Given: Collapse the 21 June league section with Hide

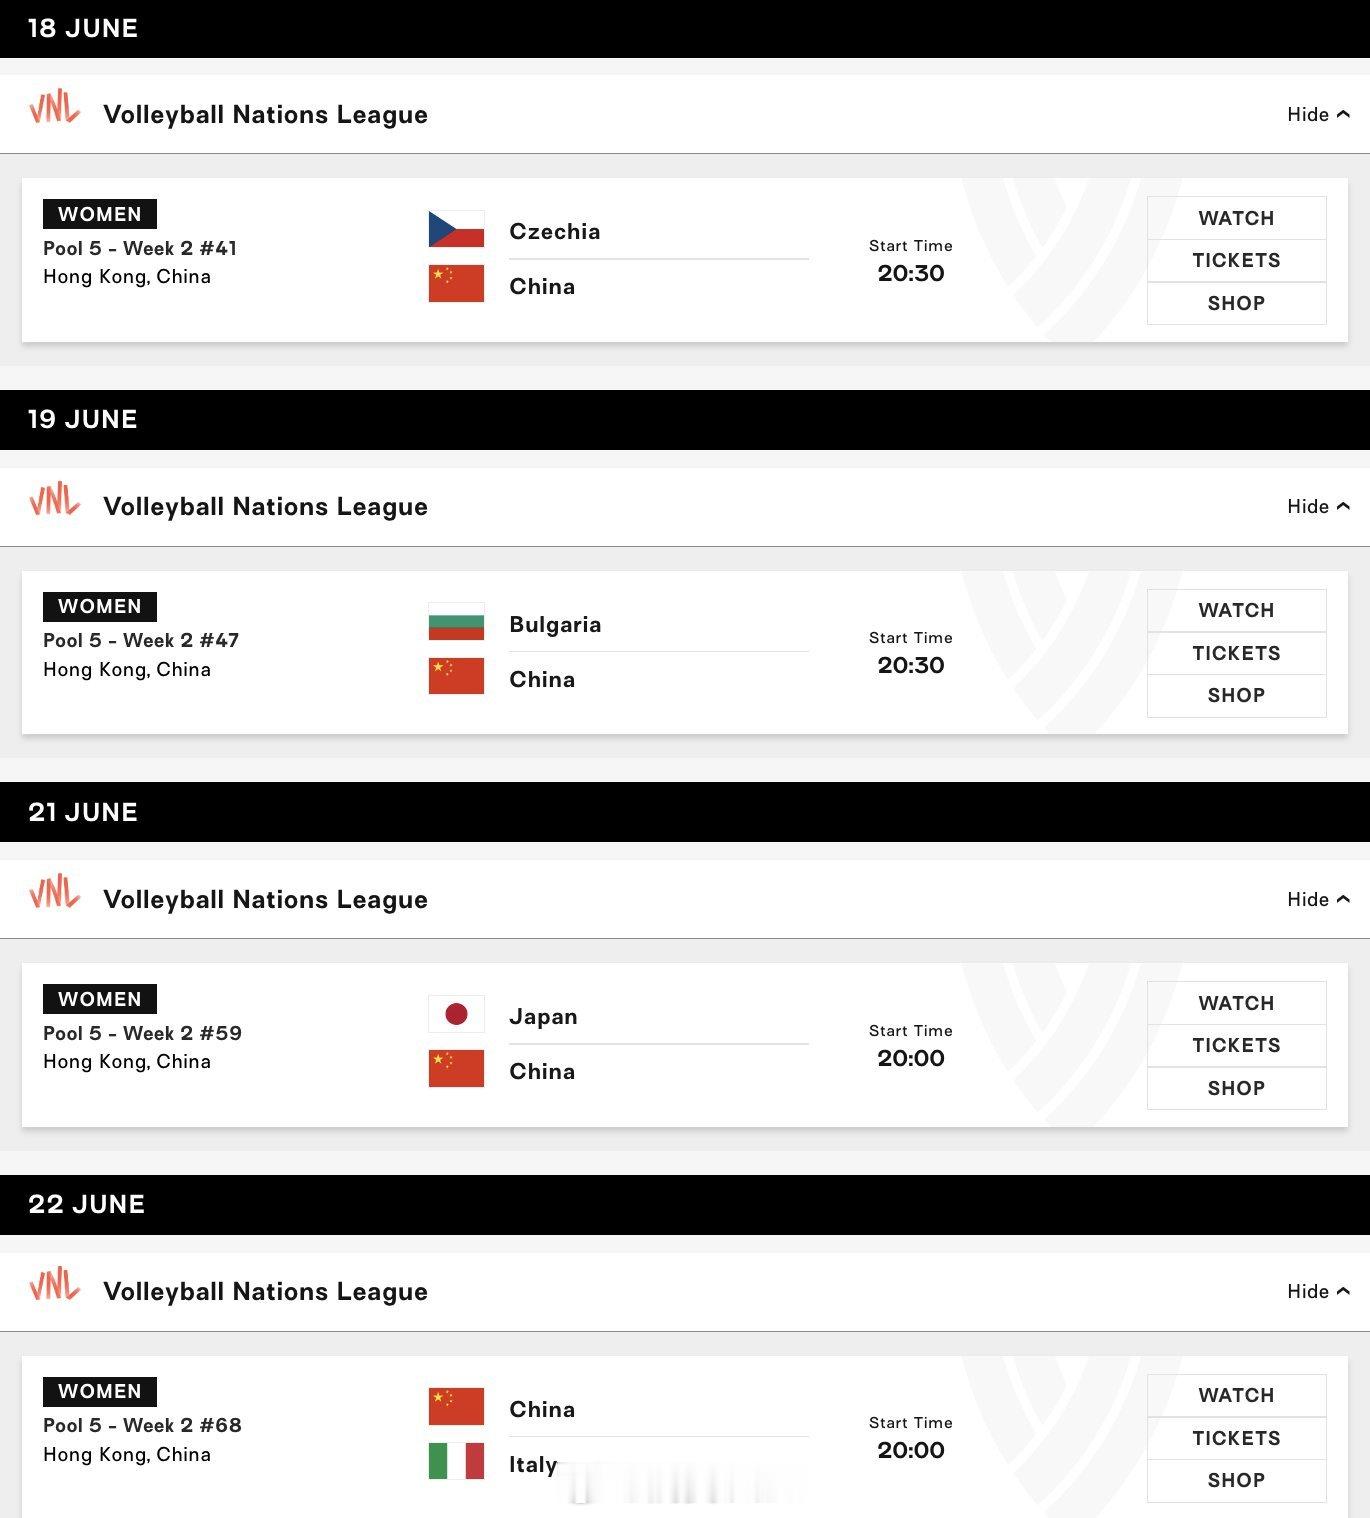Looking at the screenshot, I should [x=1318, y=899].
